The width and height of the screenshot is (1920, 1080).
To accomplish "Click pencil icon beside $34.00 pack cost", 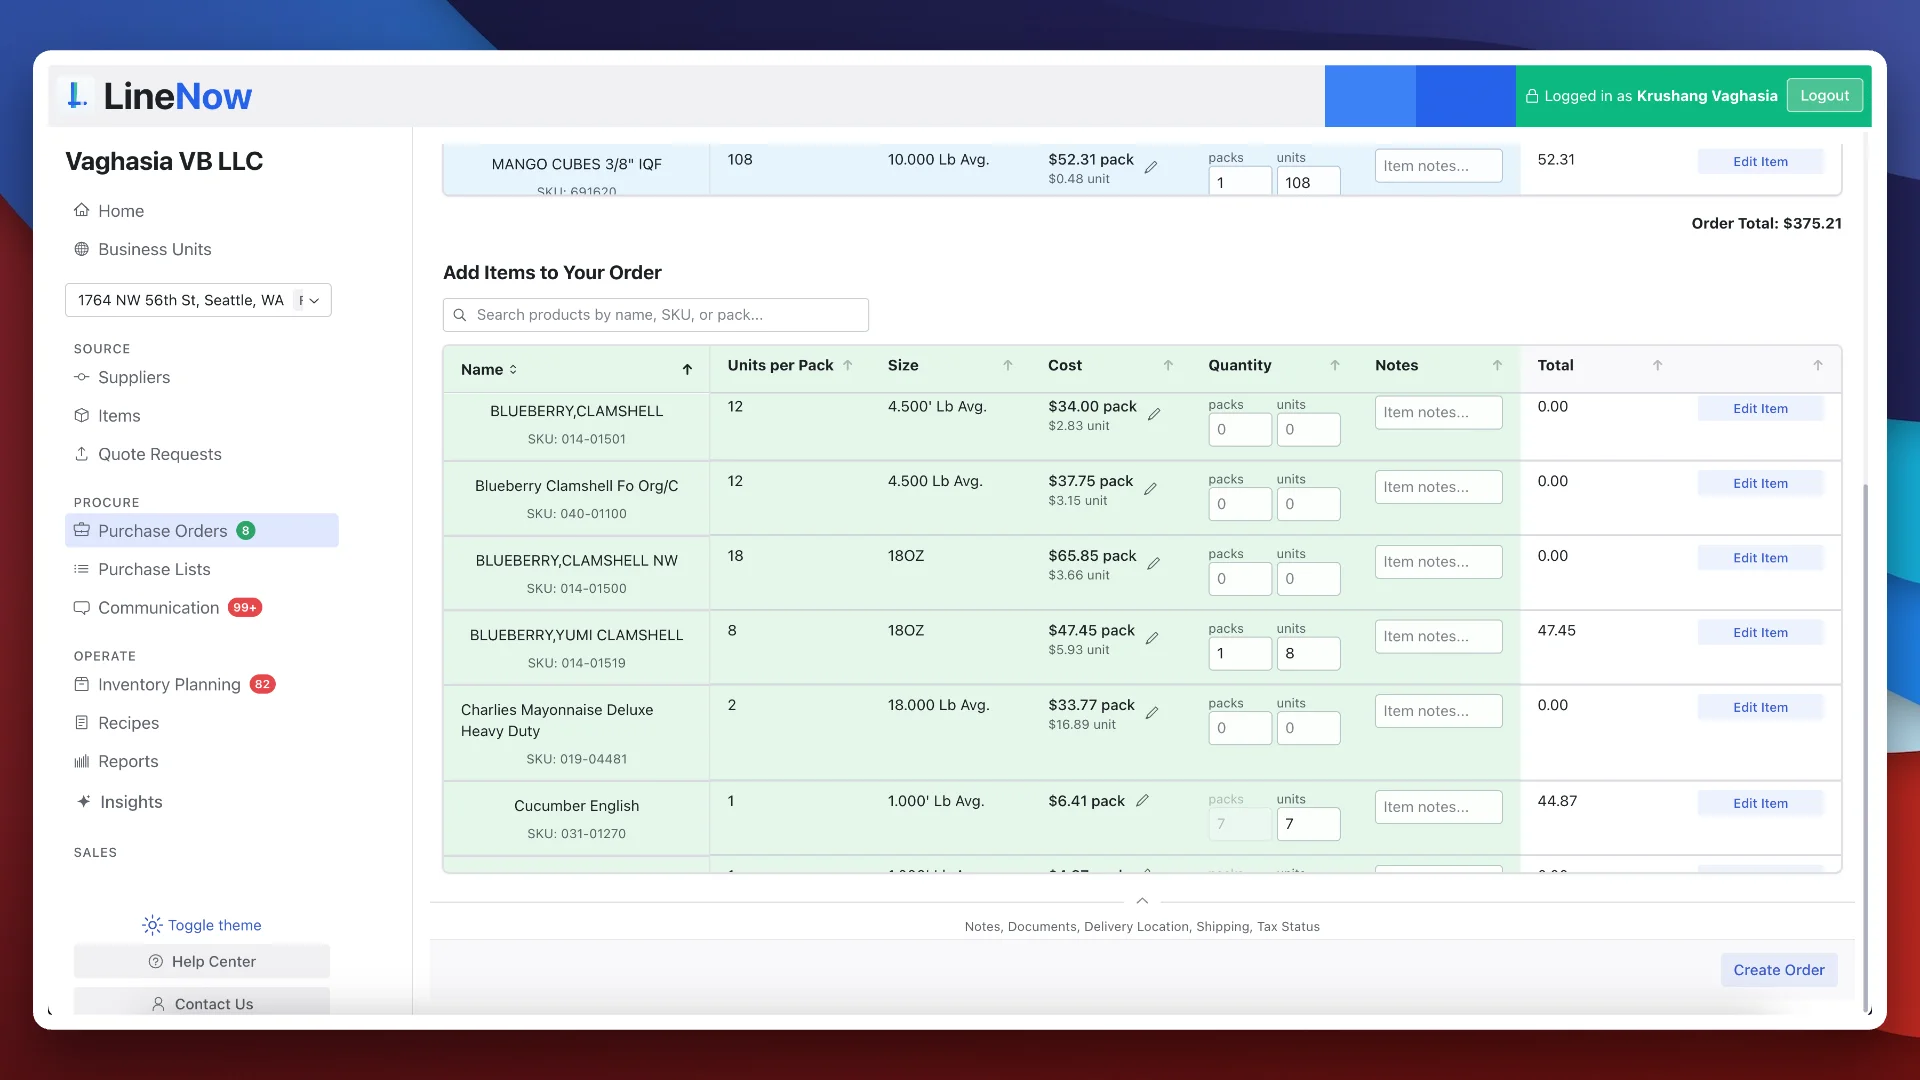I will click(1154, 414).
